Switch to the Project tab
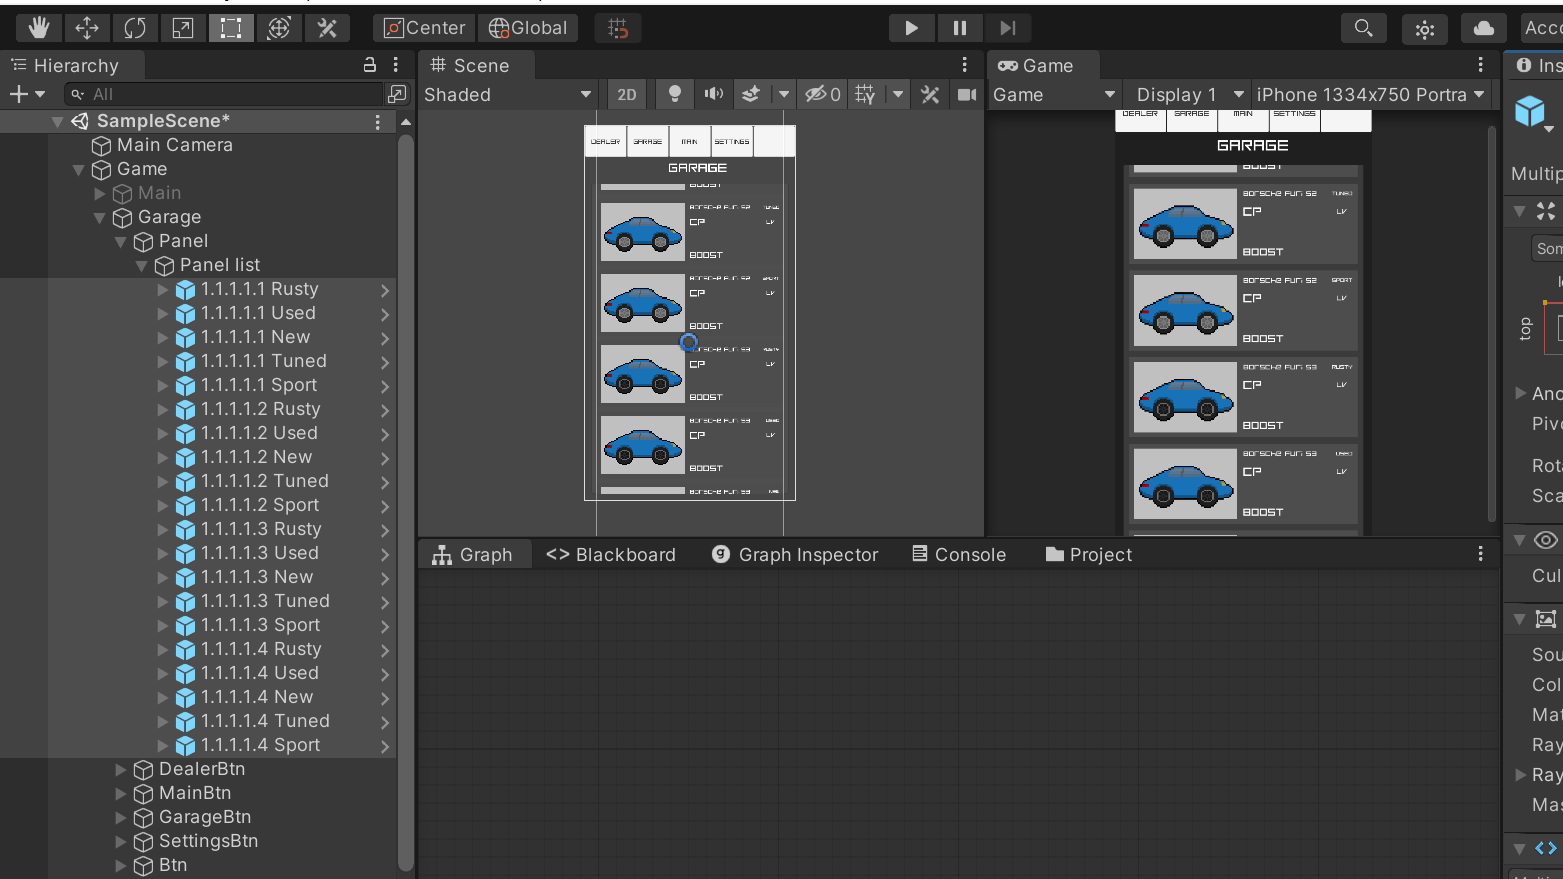Screen dimensions: 1563x879 tap(1089, 555)
